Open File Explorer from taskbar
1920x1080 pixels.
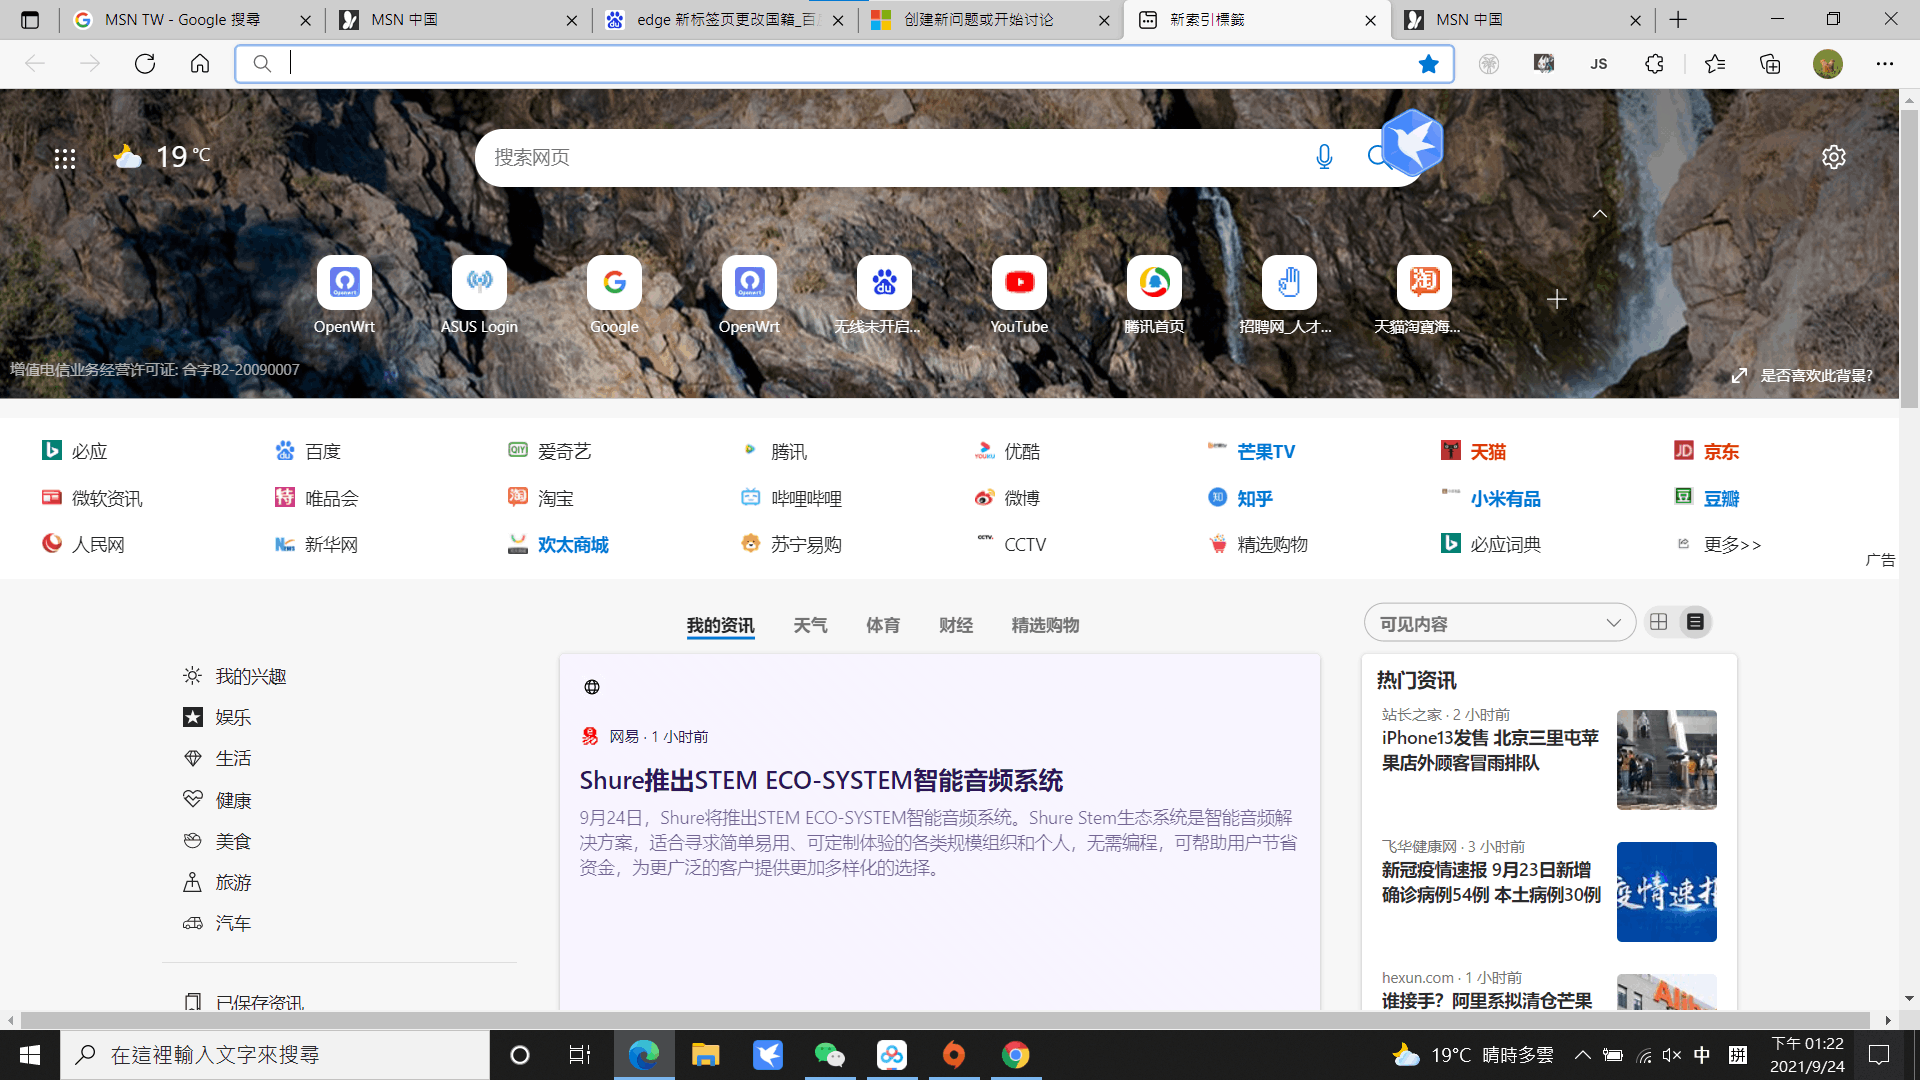[705, 1055]
